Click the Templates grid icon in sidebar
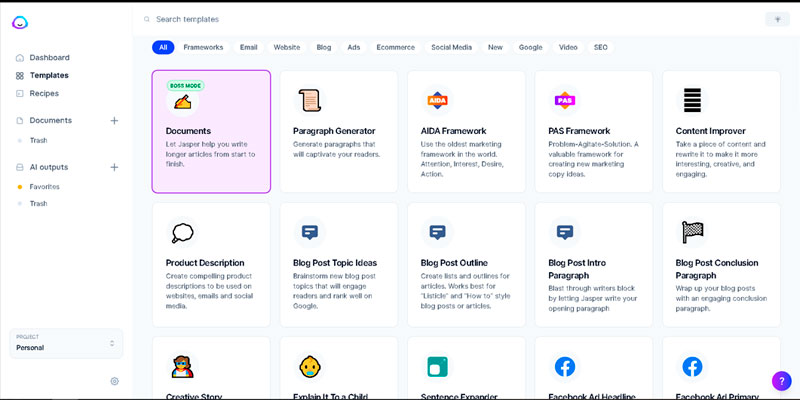The image size is (800, 400). tap(19, 76)
